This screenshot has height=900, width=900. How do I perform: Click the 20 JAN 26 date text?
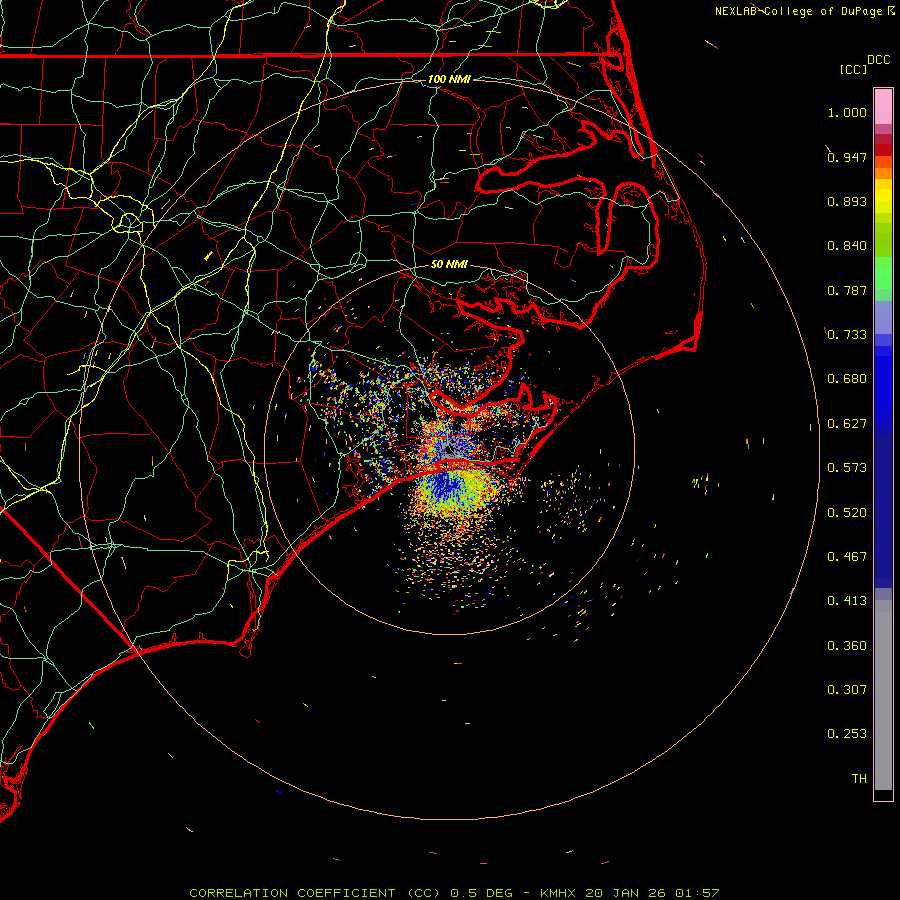(625, 893)
